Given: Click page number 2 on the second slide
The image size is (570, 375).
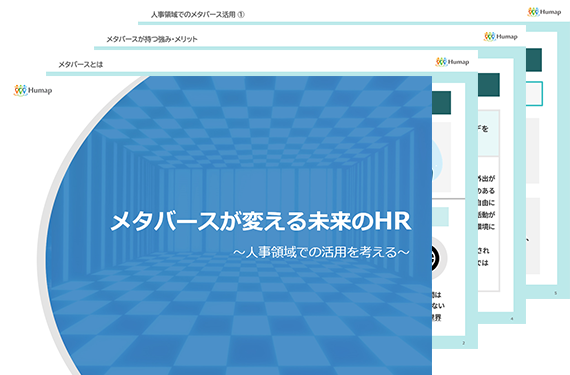Looking at the screenshot, I should pos(463,343).
